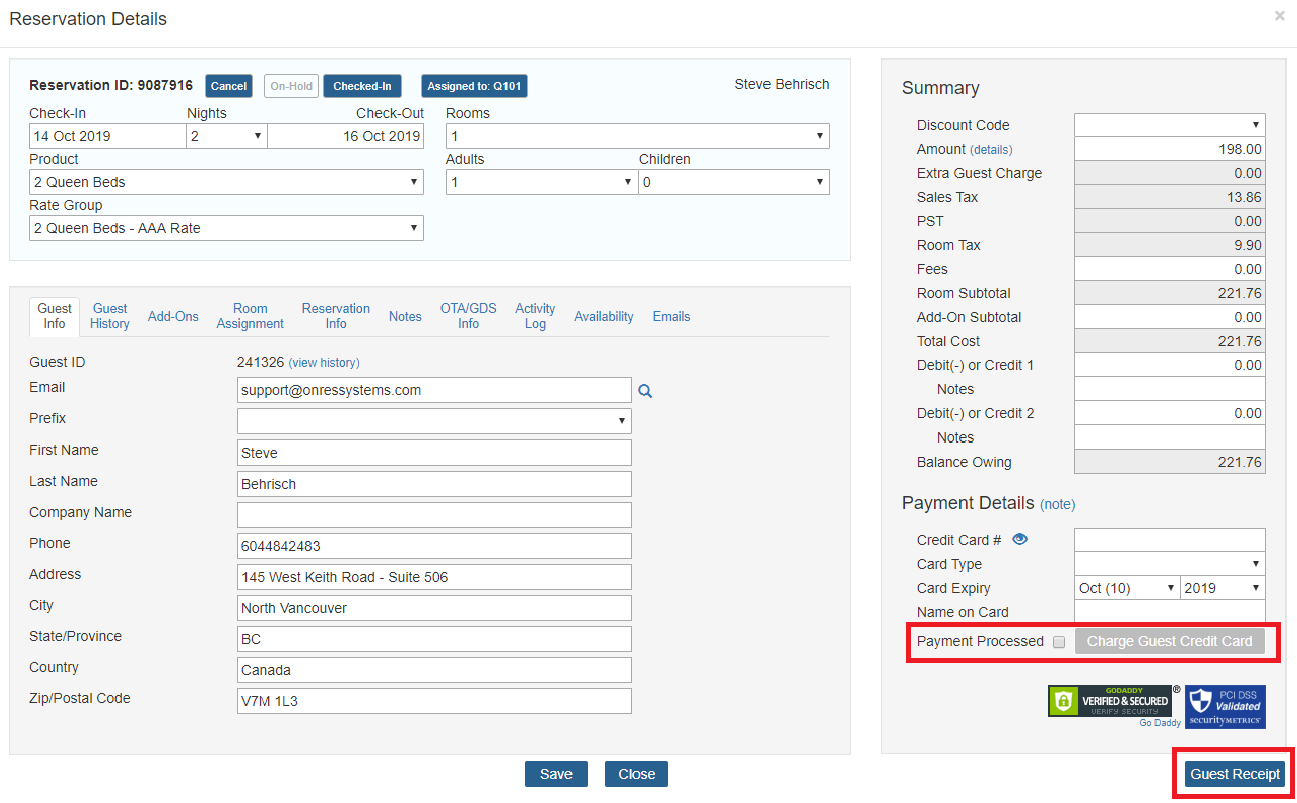Click the email search magnifier icon
The width and height of the screenshot is (1297, 803).
tap(645, 390)
